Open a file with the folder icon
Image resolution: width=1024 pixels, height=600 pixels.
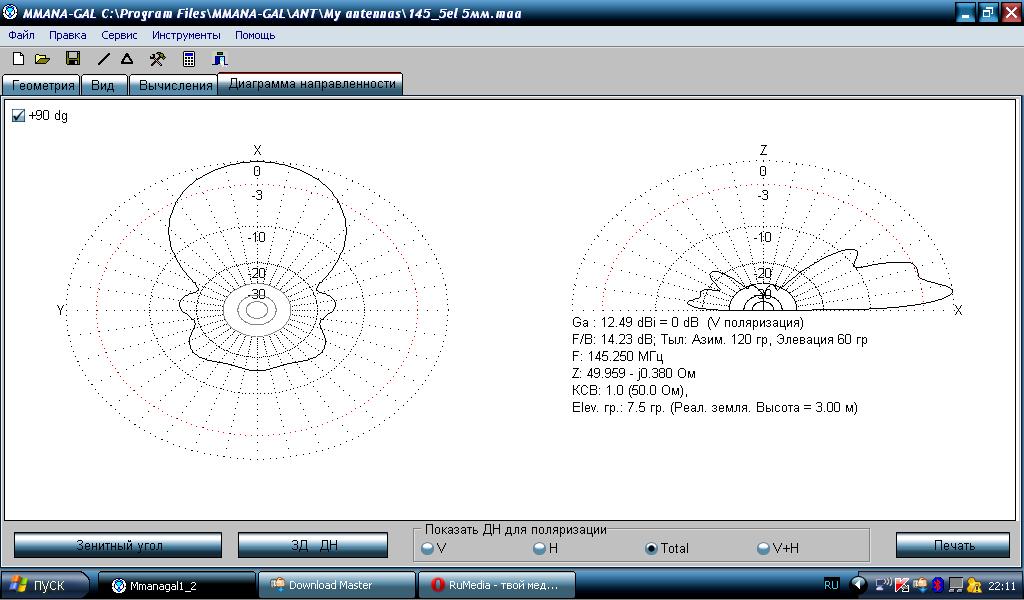pos(42,60)
